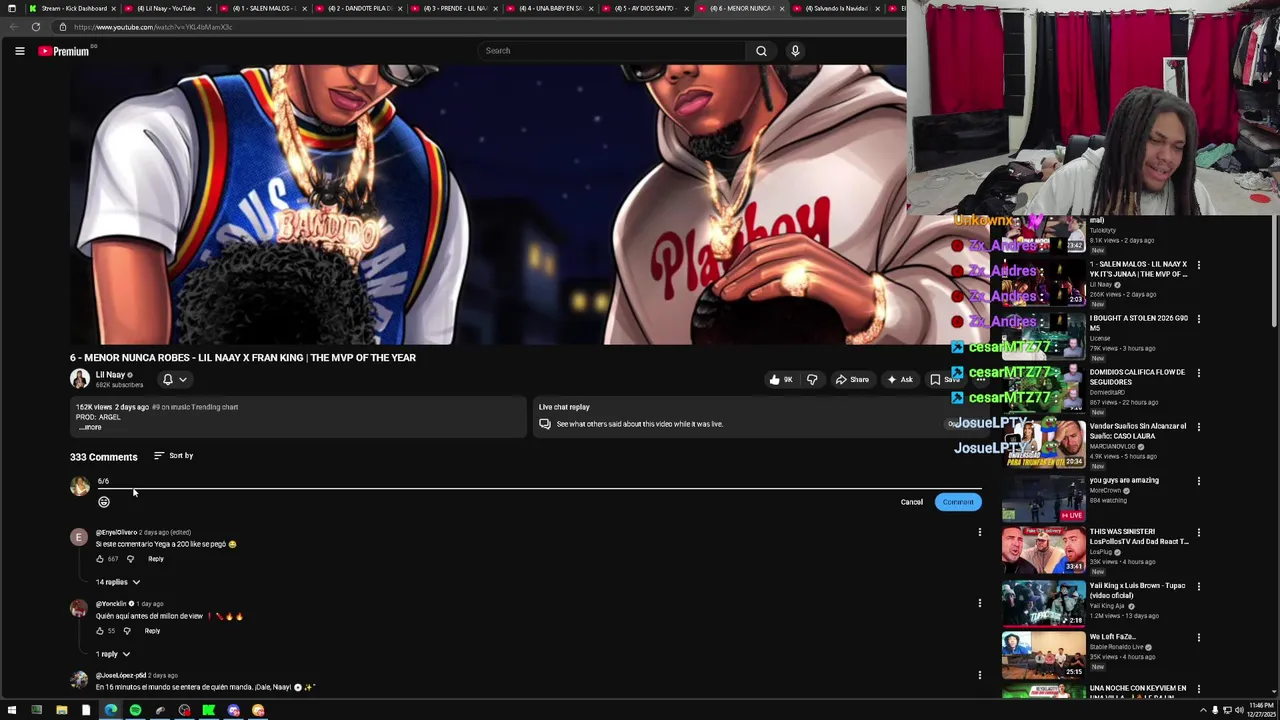
Task: Like the video with the thumbs up
Action: tap(780, 380)
